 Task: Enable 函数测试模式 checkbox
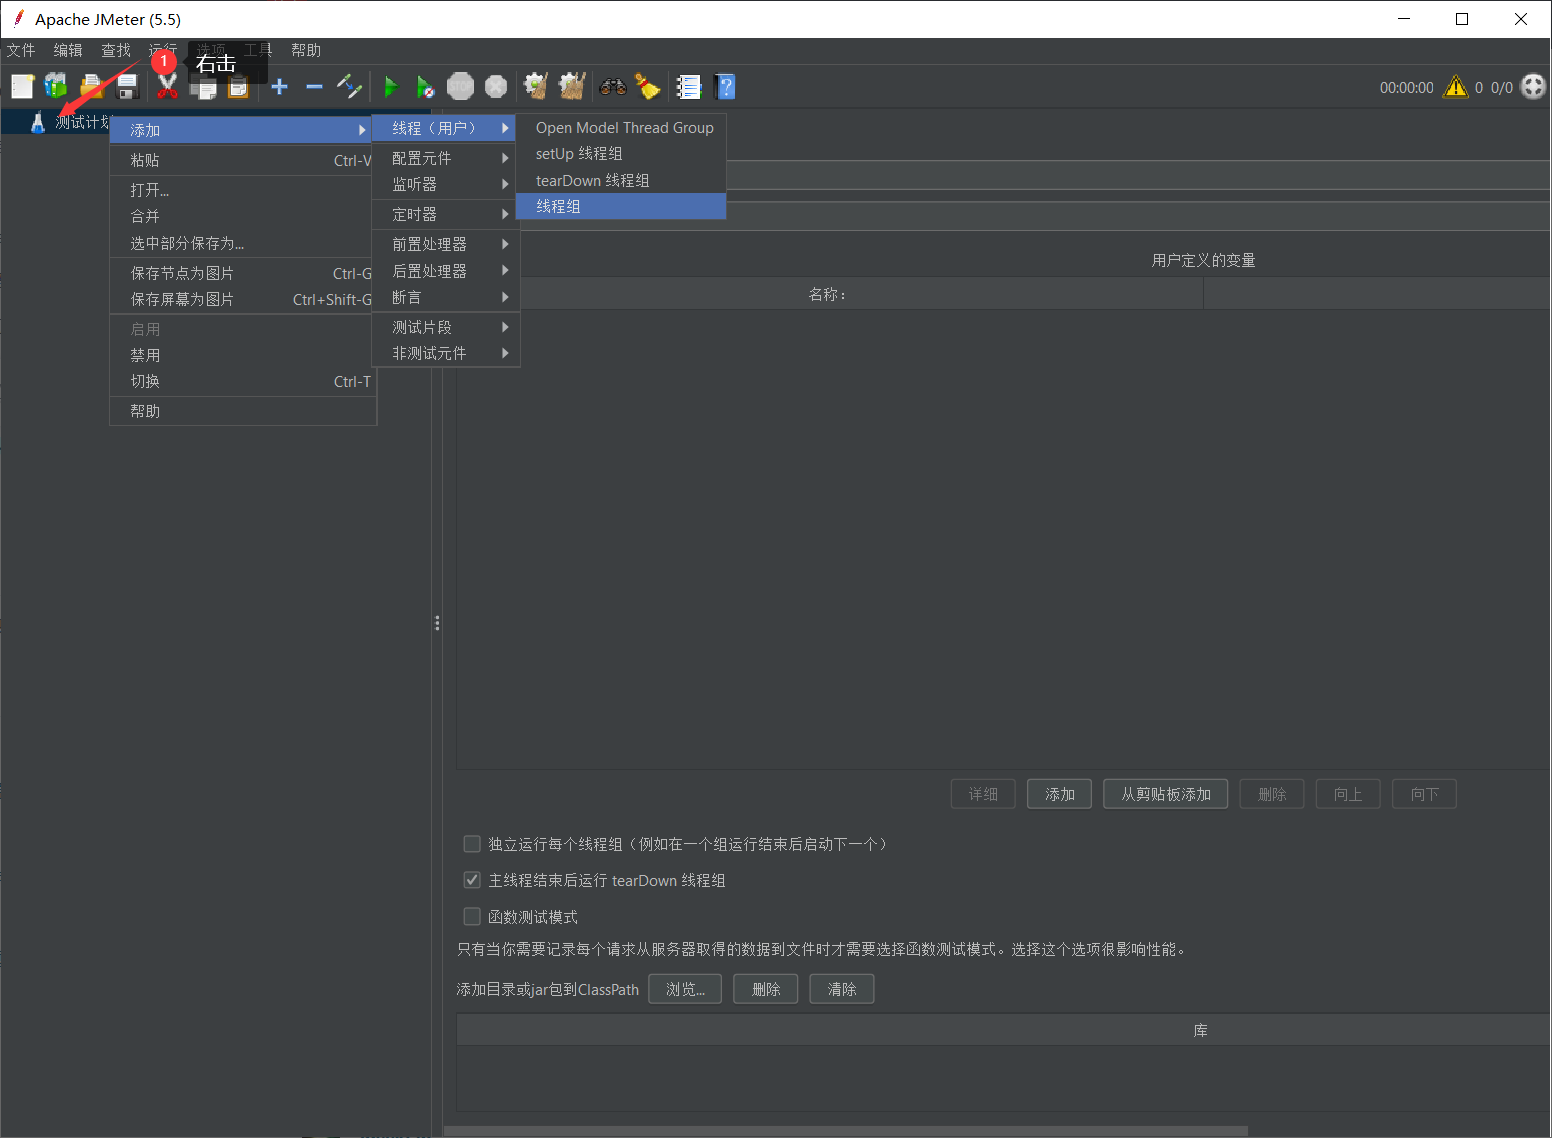point(472,916)
